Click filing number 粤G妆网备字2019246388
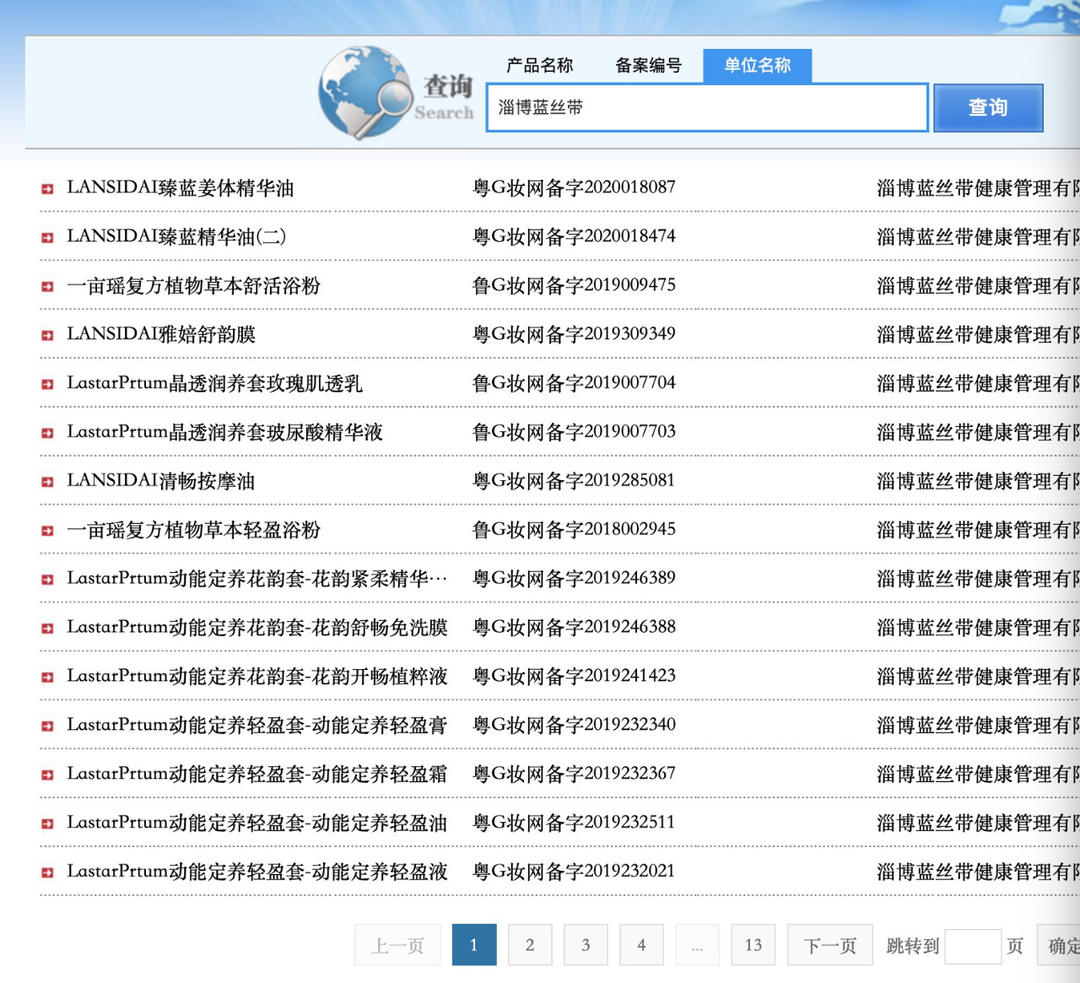 click(574, 628)
